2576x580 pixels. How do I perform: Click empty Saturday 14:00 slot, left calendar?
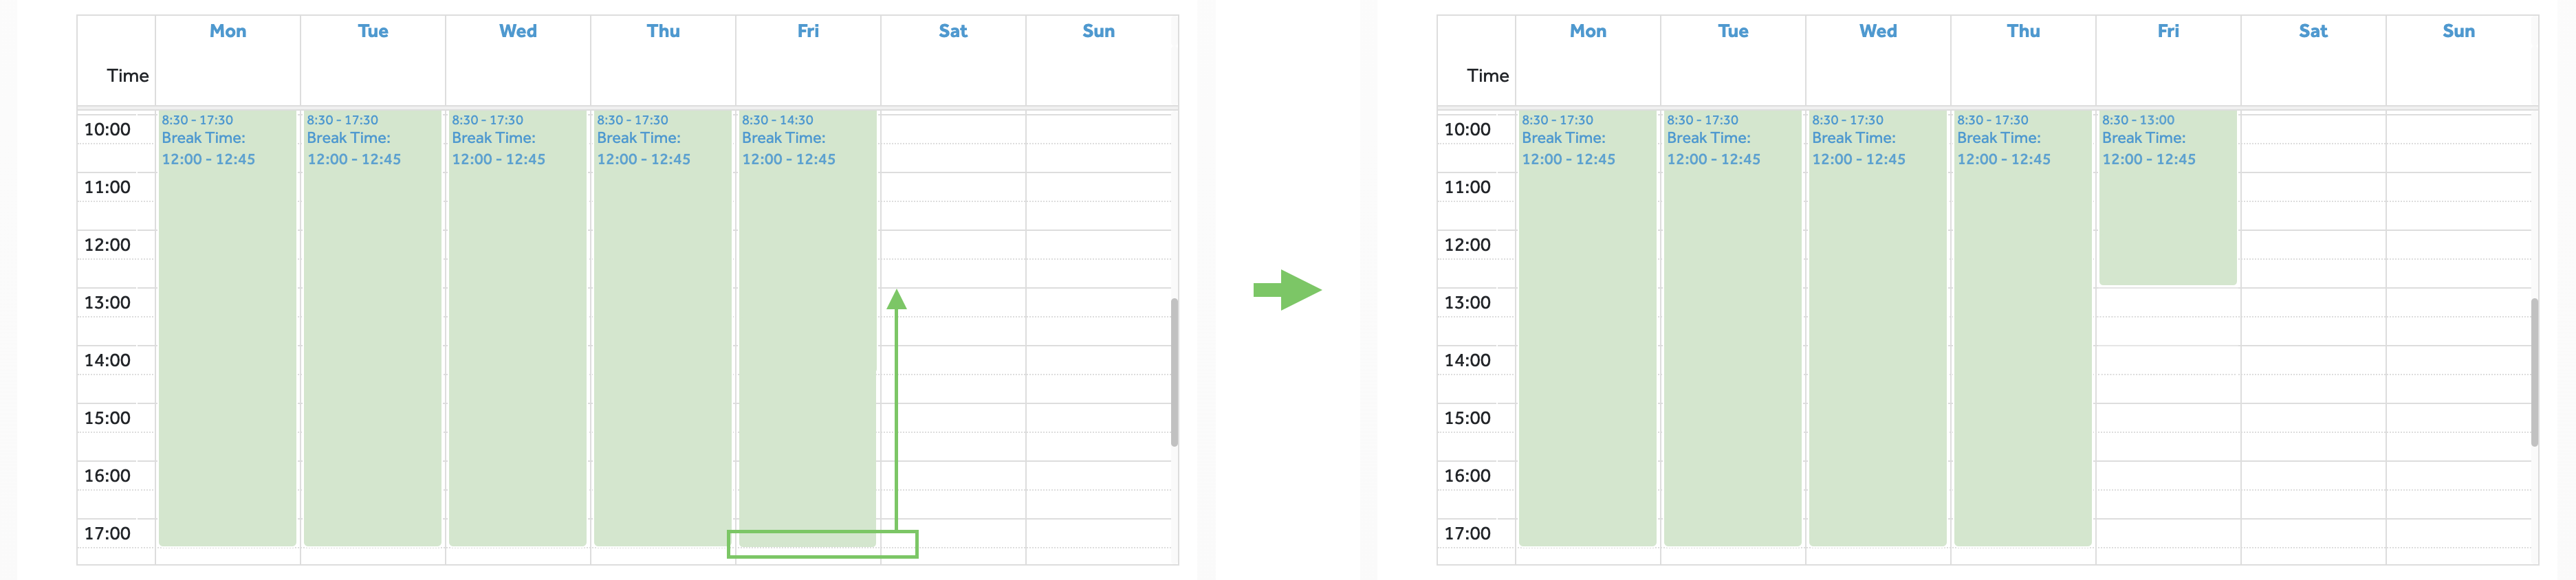(x=953, y=361)
